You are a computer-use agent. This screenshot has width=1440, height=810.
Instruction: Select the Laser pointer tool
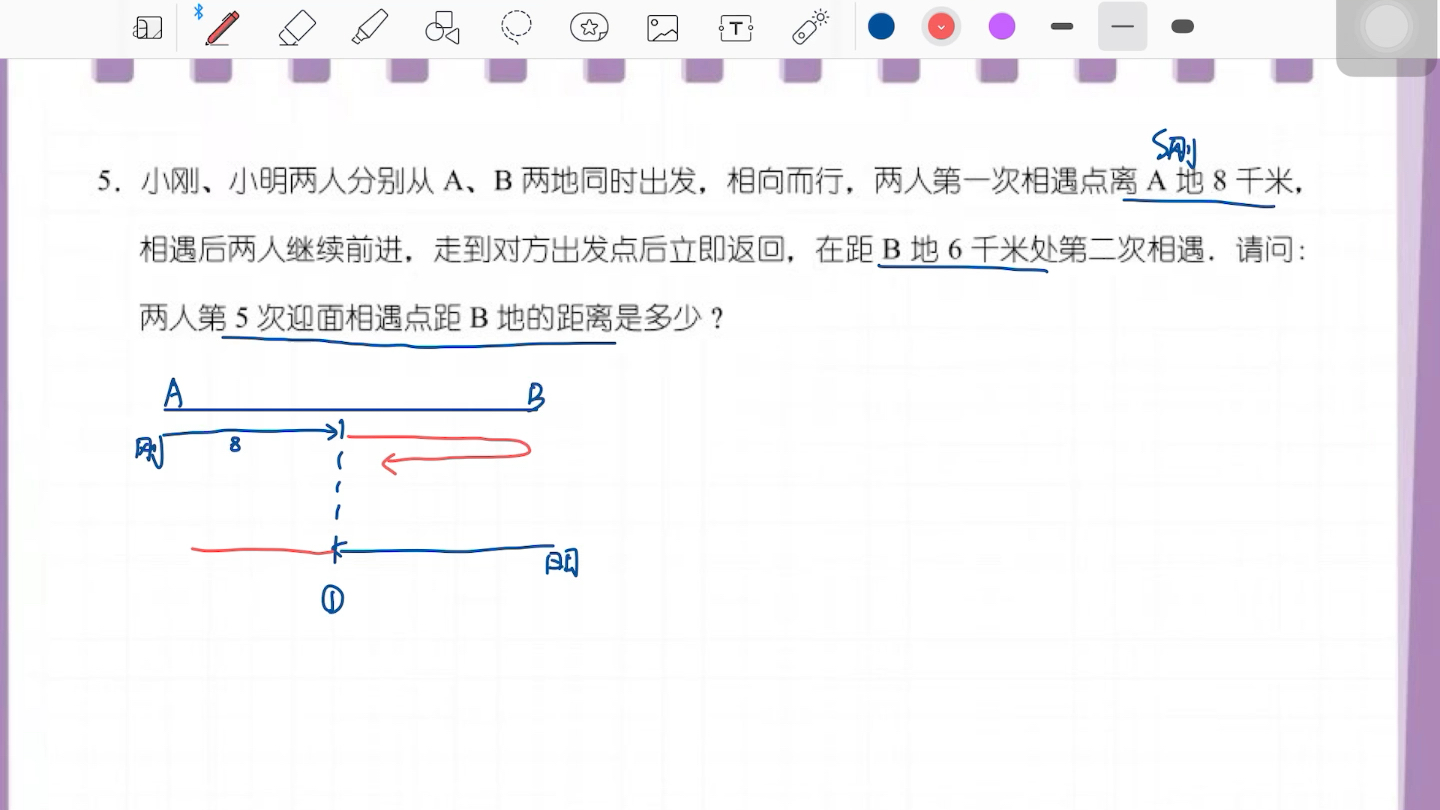tap(810, 27)
